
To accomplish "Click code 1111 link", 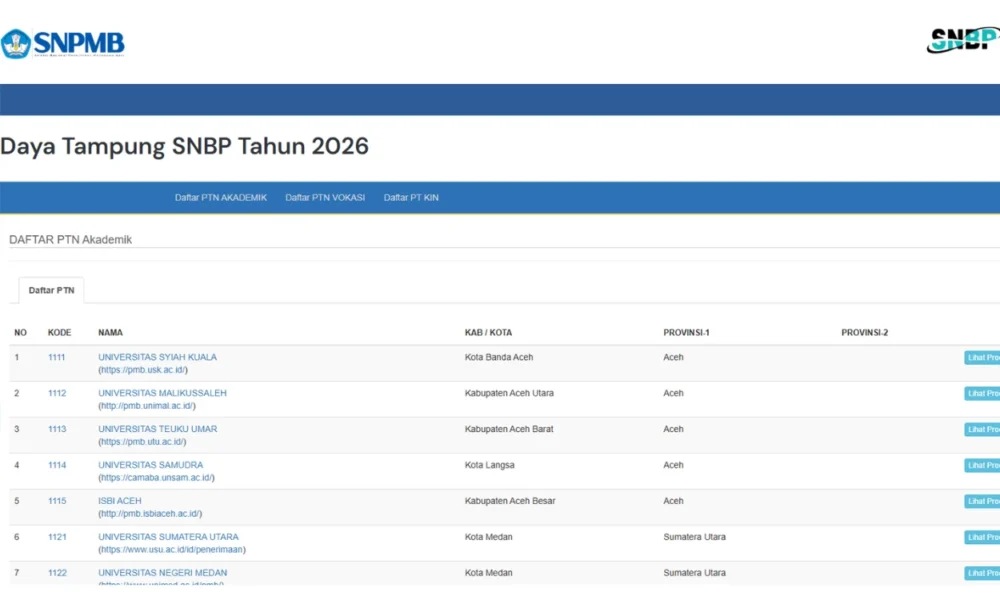I will (57, 357).
